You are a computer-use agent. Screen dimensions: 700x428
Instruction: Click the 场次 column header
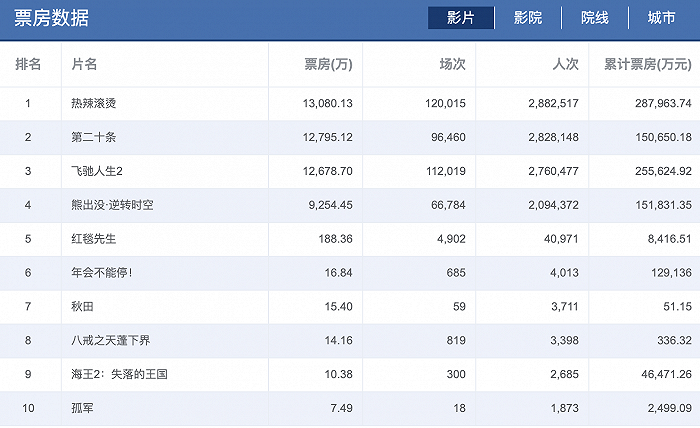453,65
